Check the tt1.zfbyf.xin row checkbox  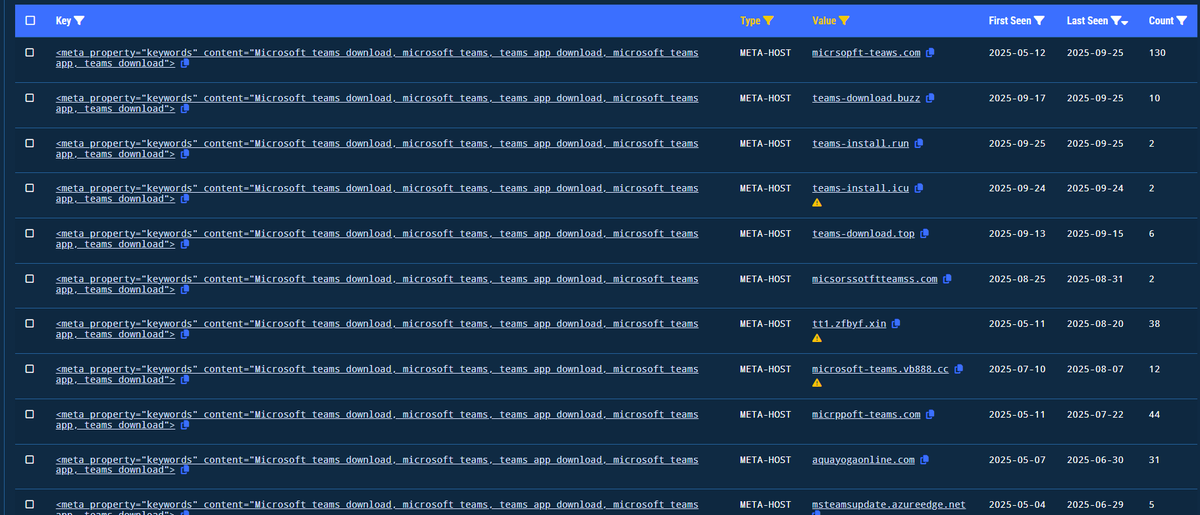coord(29,323)
